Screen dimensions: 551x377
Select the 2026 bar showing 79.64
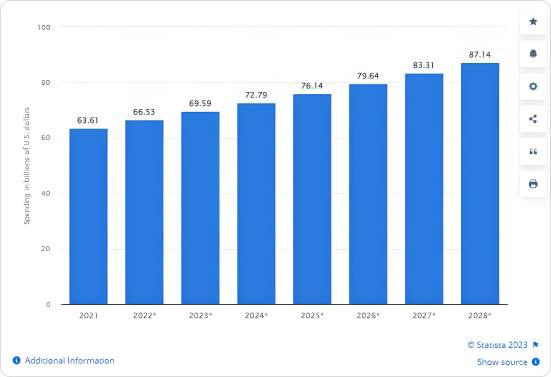[x=368, y=194]
